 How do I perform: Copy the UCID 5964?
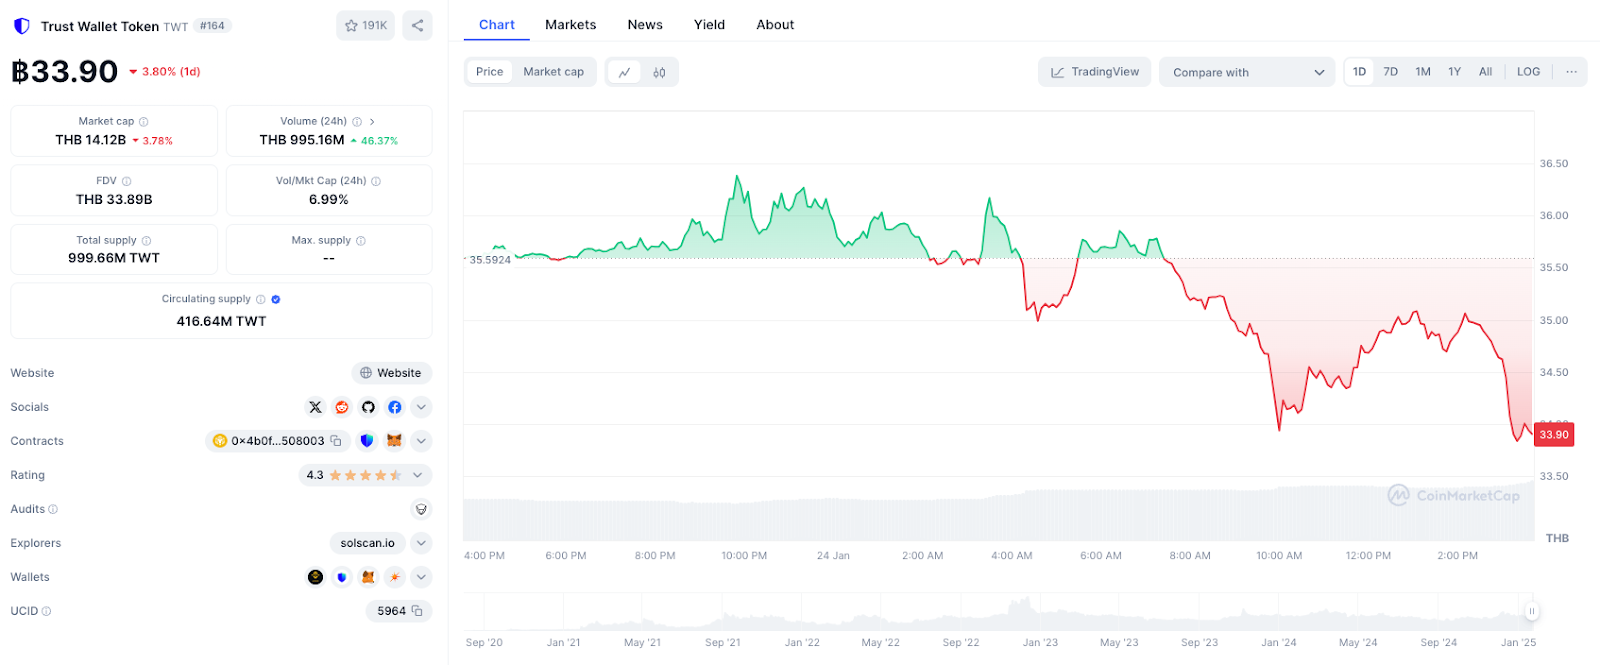pos(417,611)
